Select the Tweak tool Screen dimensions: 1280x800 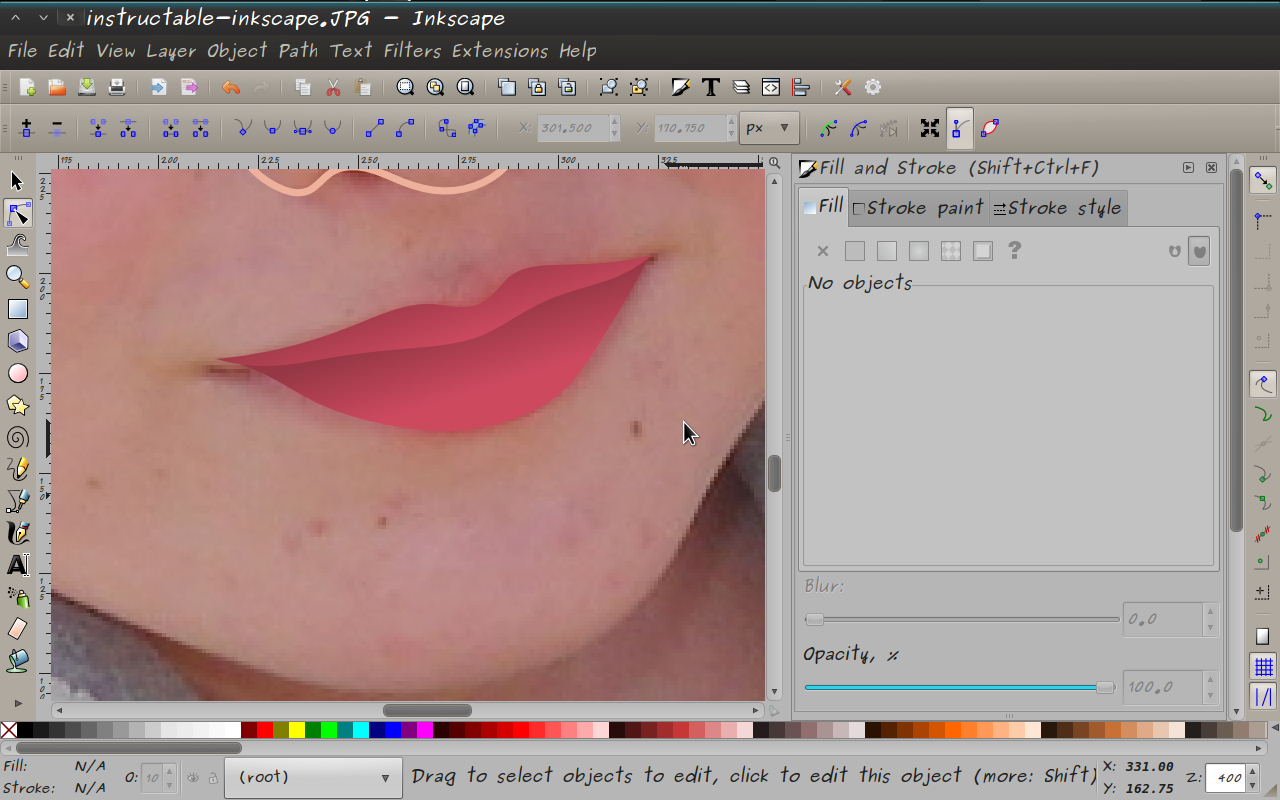17,243
